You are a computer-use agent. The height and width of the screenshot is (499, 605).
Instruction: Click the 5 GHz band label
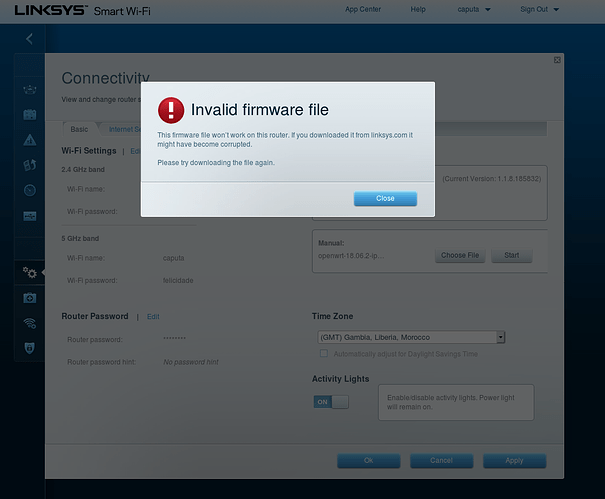(x=80, y=239)
